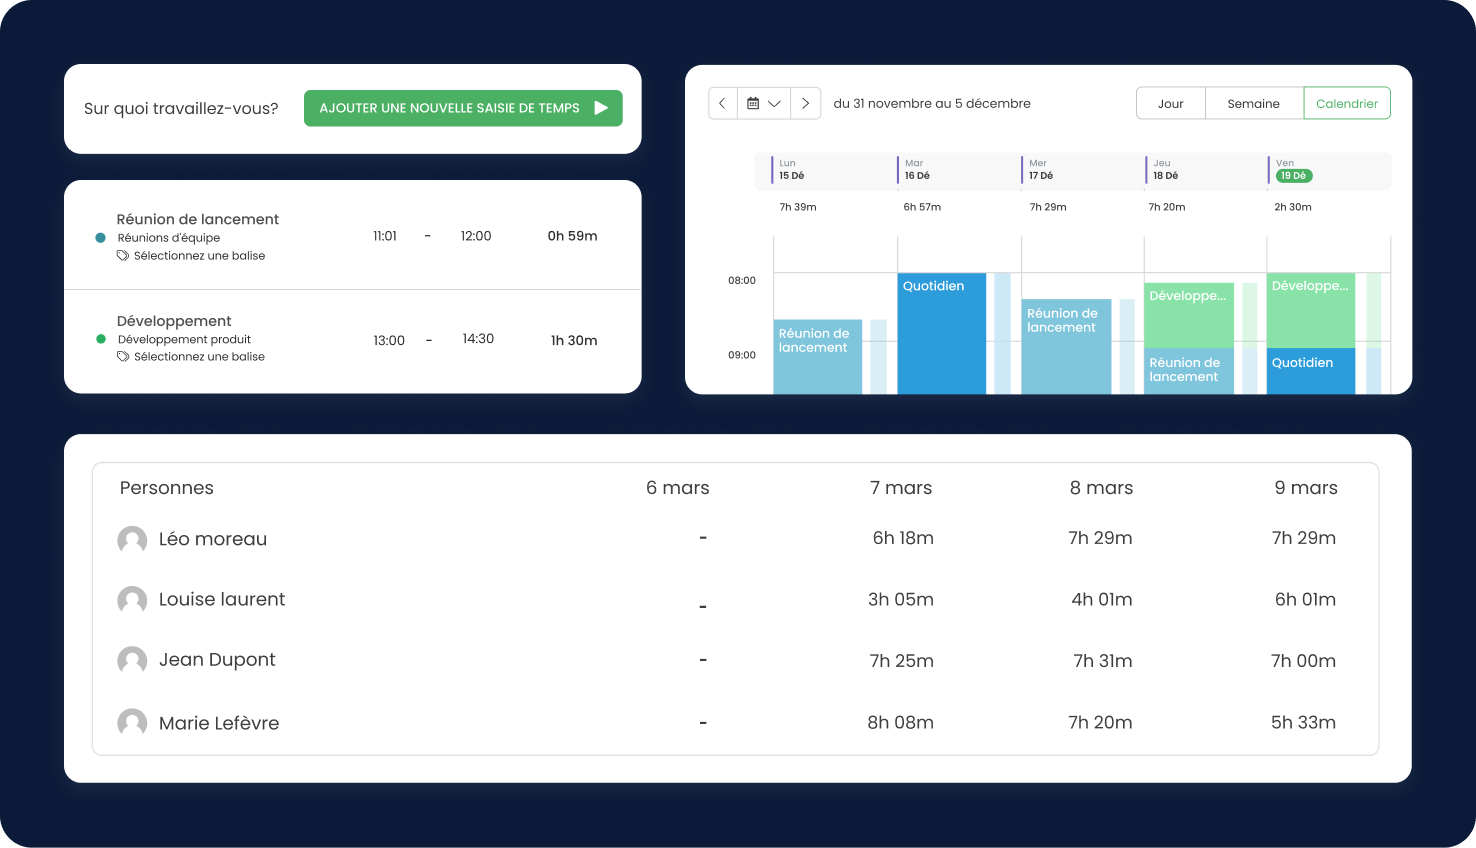This screenshot has width=1476, height=848.
Task: Open Sélectionnez une balise under Développement produit
Action: [x=199, y=357]
